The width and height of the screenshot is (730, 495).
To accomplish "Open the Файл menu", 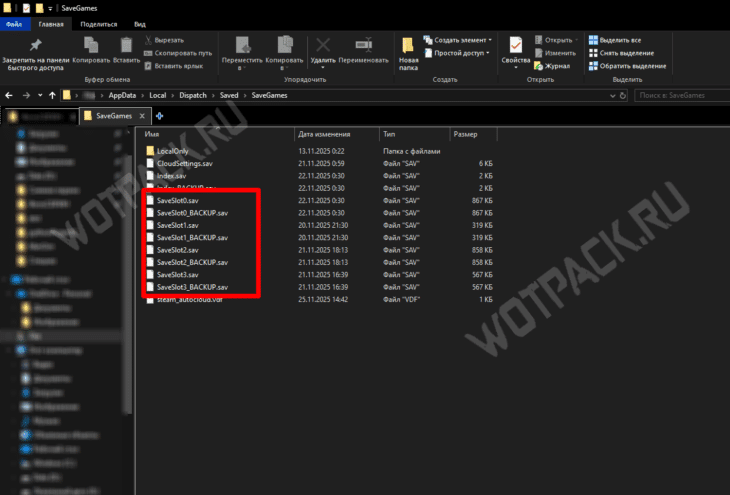I will pyautogui.click(x=15, y=23).
